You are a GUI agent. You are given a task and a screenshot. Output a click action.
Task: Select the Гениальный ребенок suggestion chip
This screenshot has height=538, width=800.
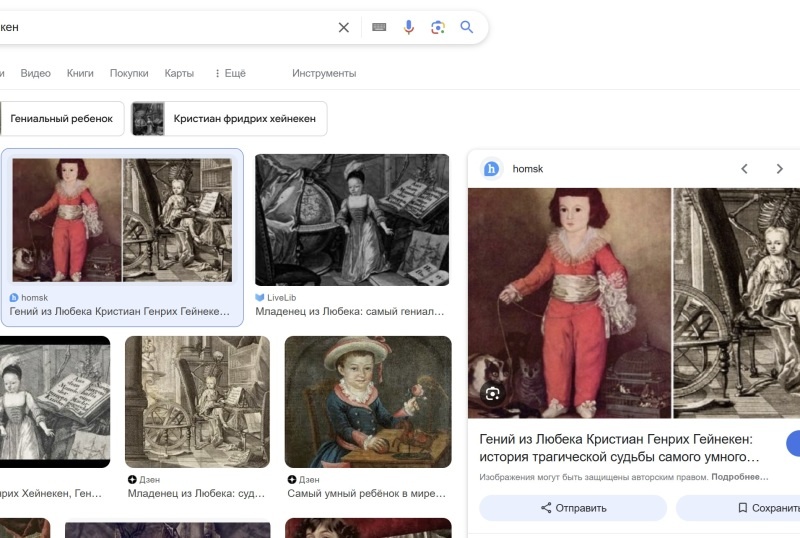click(62, 118)
